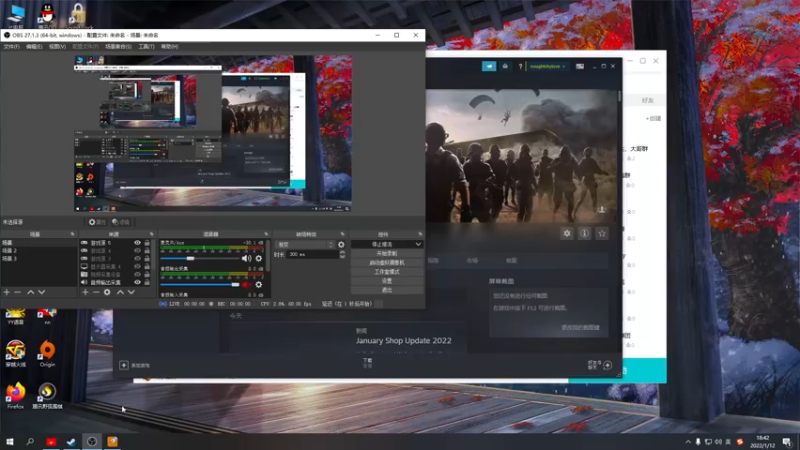Enable Studio Mode button
The width and height of the screenshot is (800, 450).
tap(387, 272)
